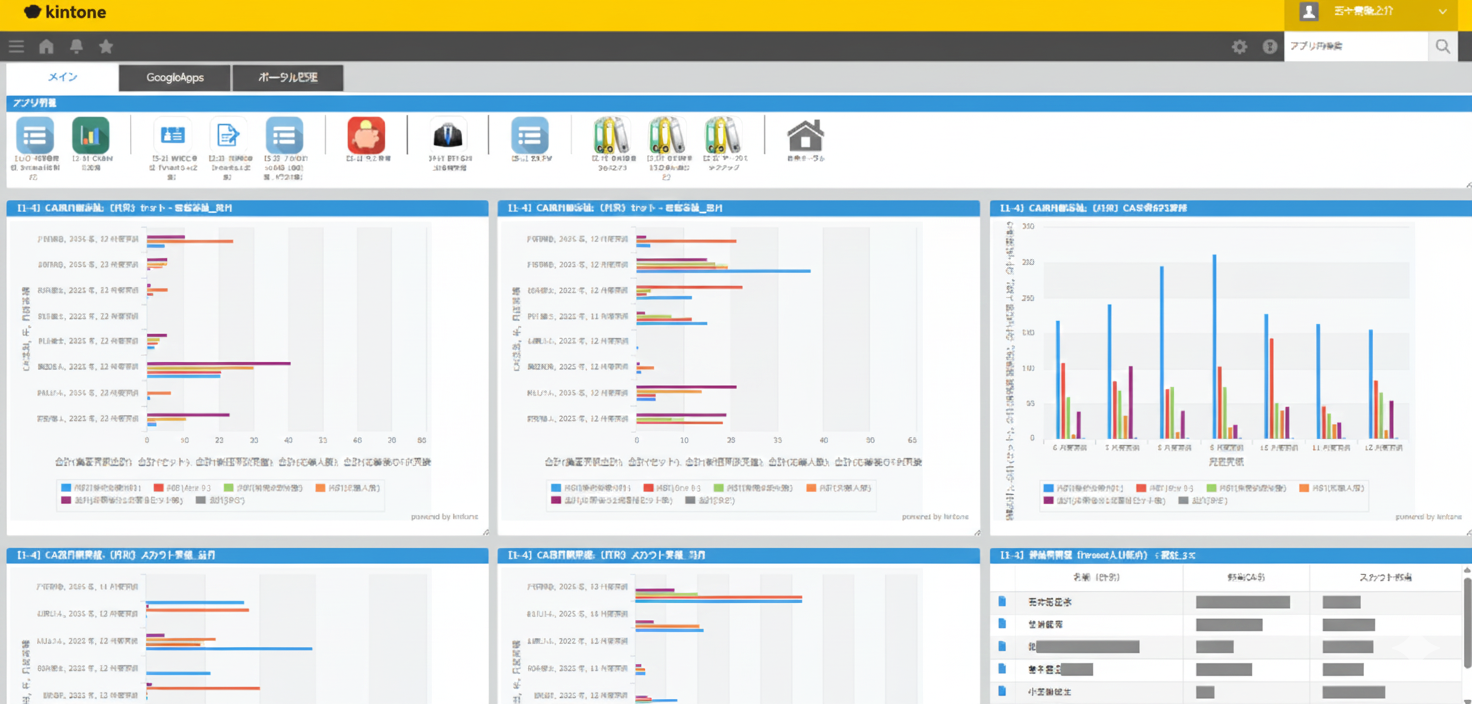1472x704 pixels.
Task: Launch the green bar chart app icon
Action: coord(91,136)
